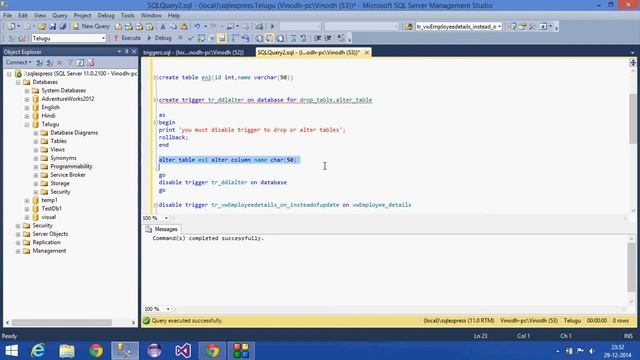
Task: Select the Management folder
Action: [49, 251]
